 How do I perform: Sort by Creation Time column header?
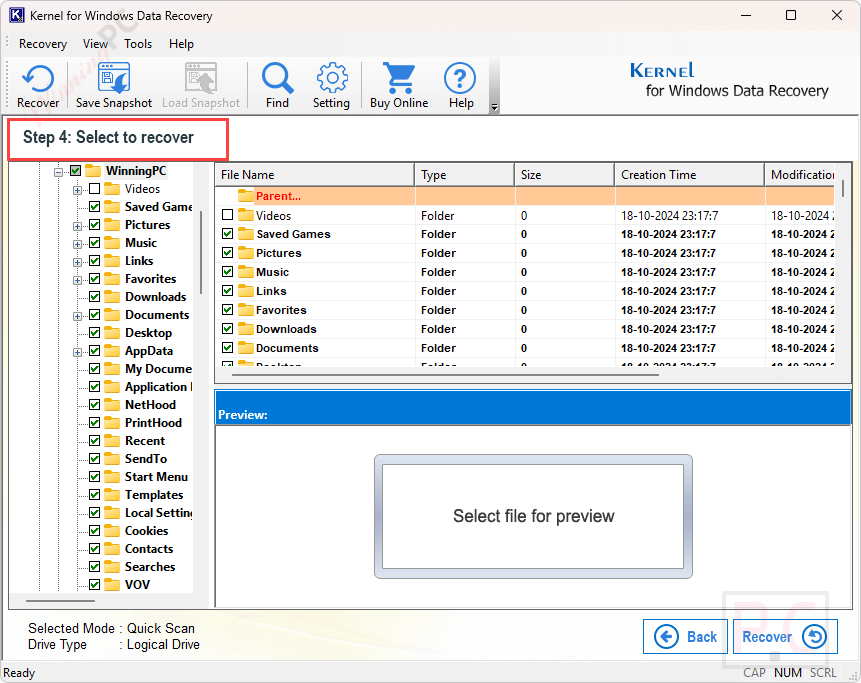pyautogui.click(x=689, y=175)
